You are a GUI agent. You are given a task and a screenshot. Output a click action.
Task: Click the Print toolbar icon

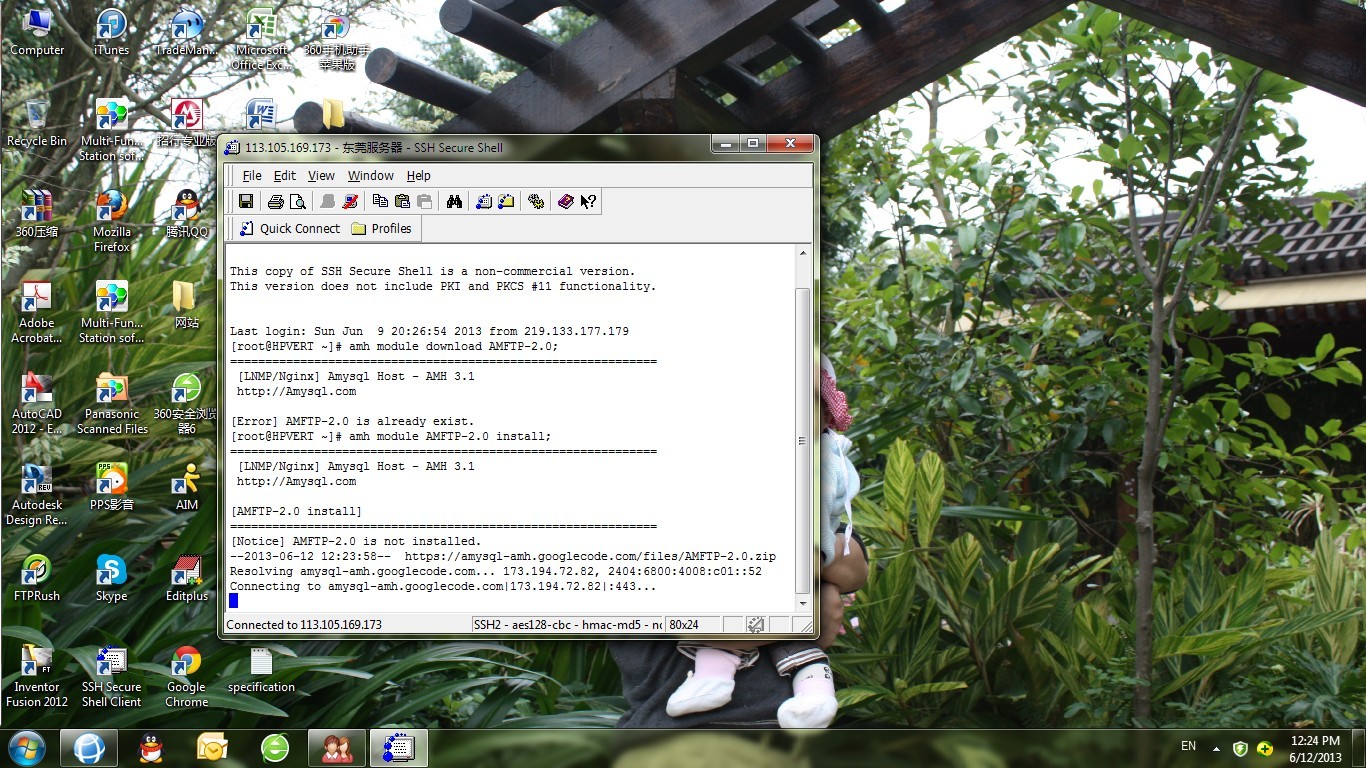click(x=275, y=201)
